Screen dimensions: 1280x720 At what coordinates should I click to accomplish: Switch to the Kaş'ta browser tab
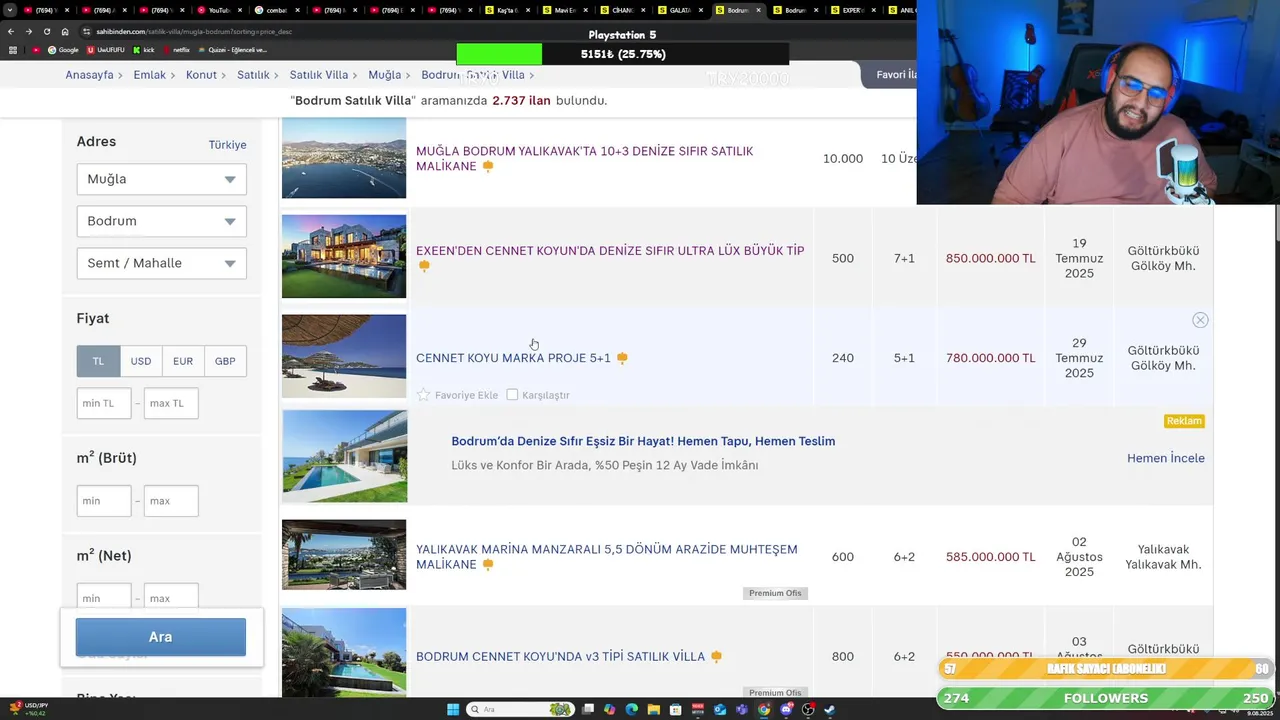509,10
